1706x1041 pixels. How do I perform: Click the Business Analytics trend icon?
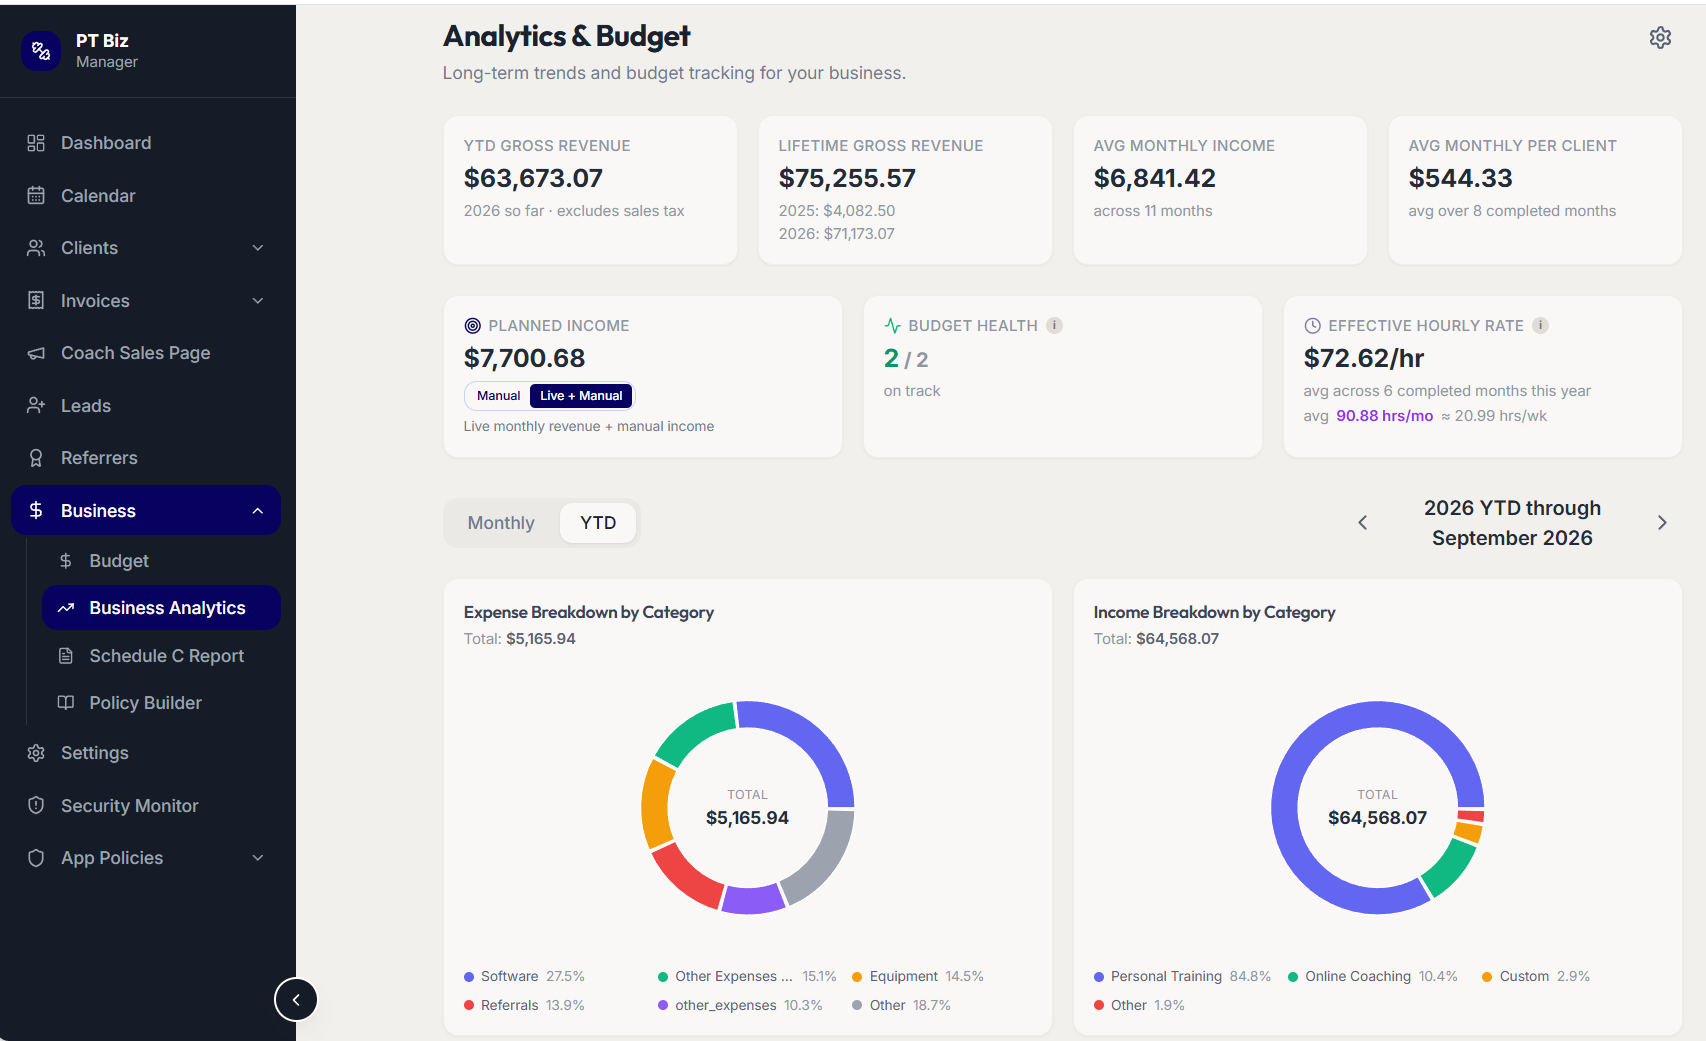(x=66, y=608)
